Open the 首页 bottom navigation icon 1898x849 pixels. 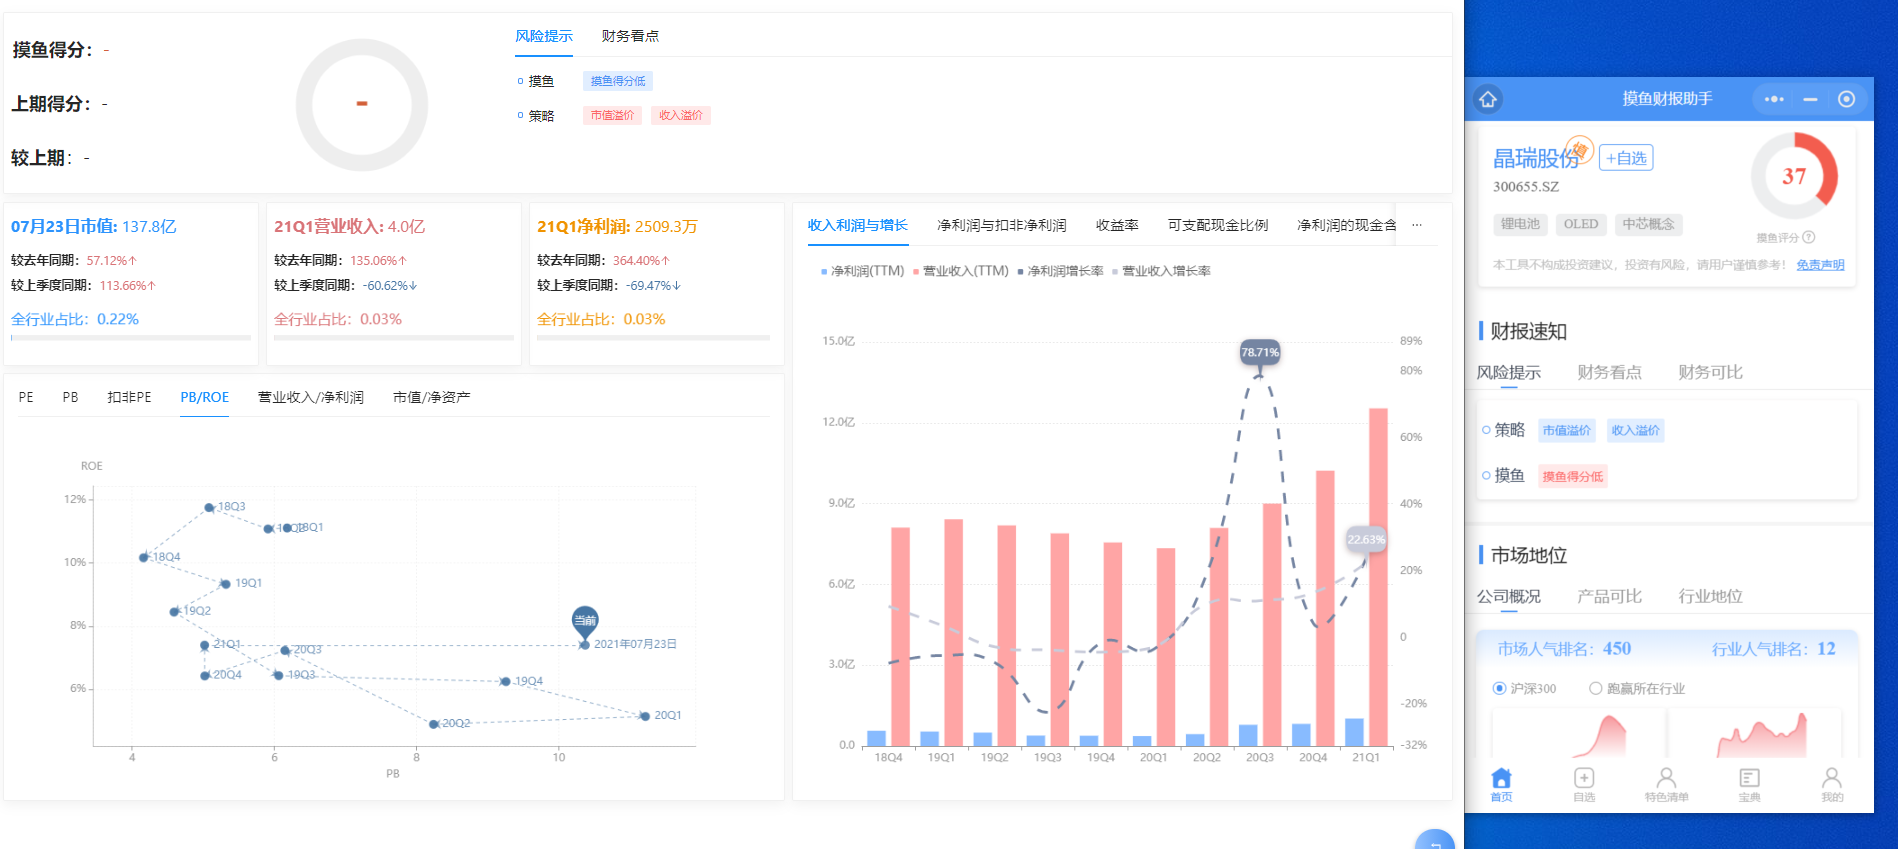tap(1501, 785)
